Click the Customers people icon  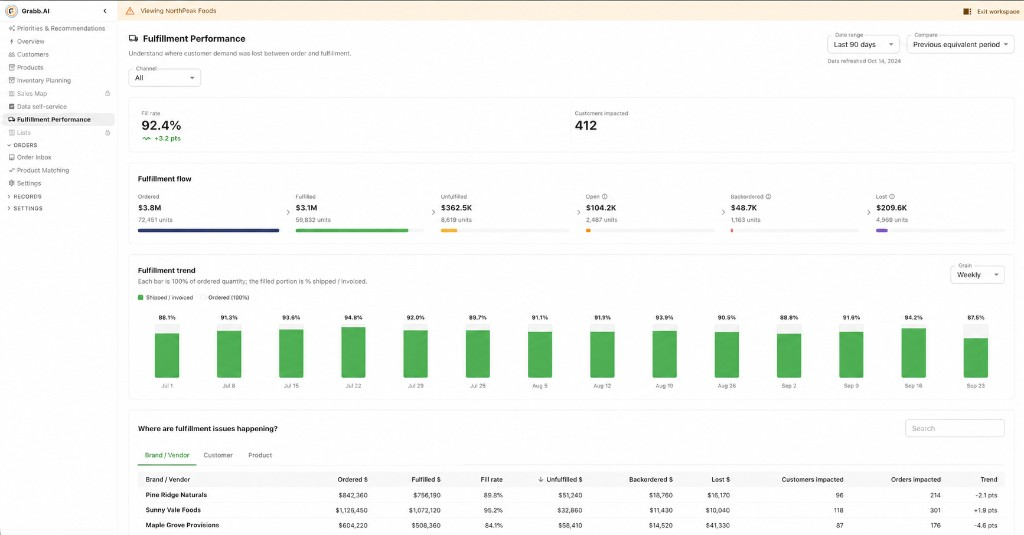click(11, 54)
